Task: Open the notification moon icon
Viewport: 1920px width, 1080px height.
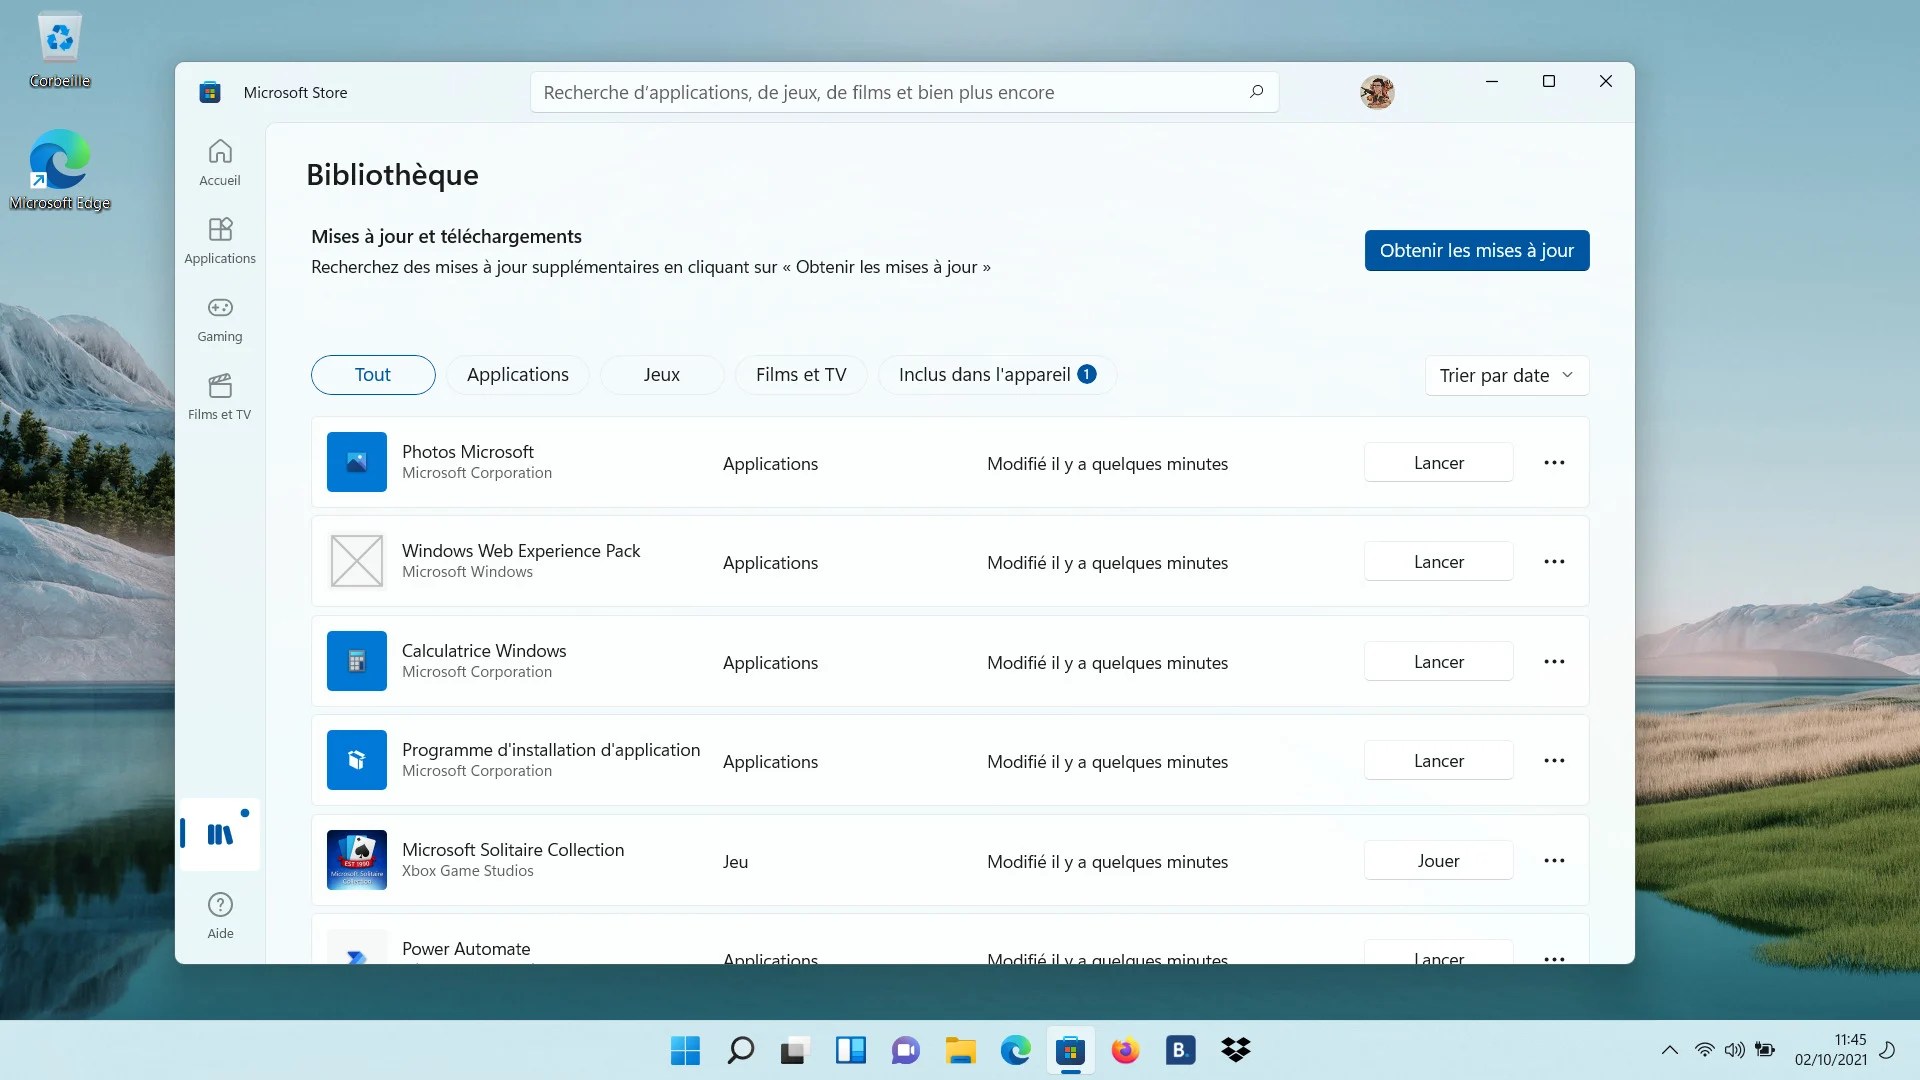Action: point(1887,1050)
